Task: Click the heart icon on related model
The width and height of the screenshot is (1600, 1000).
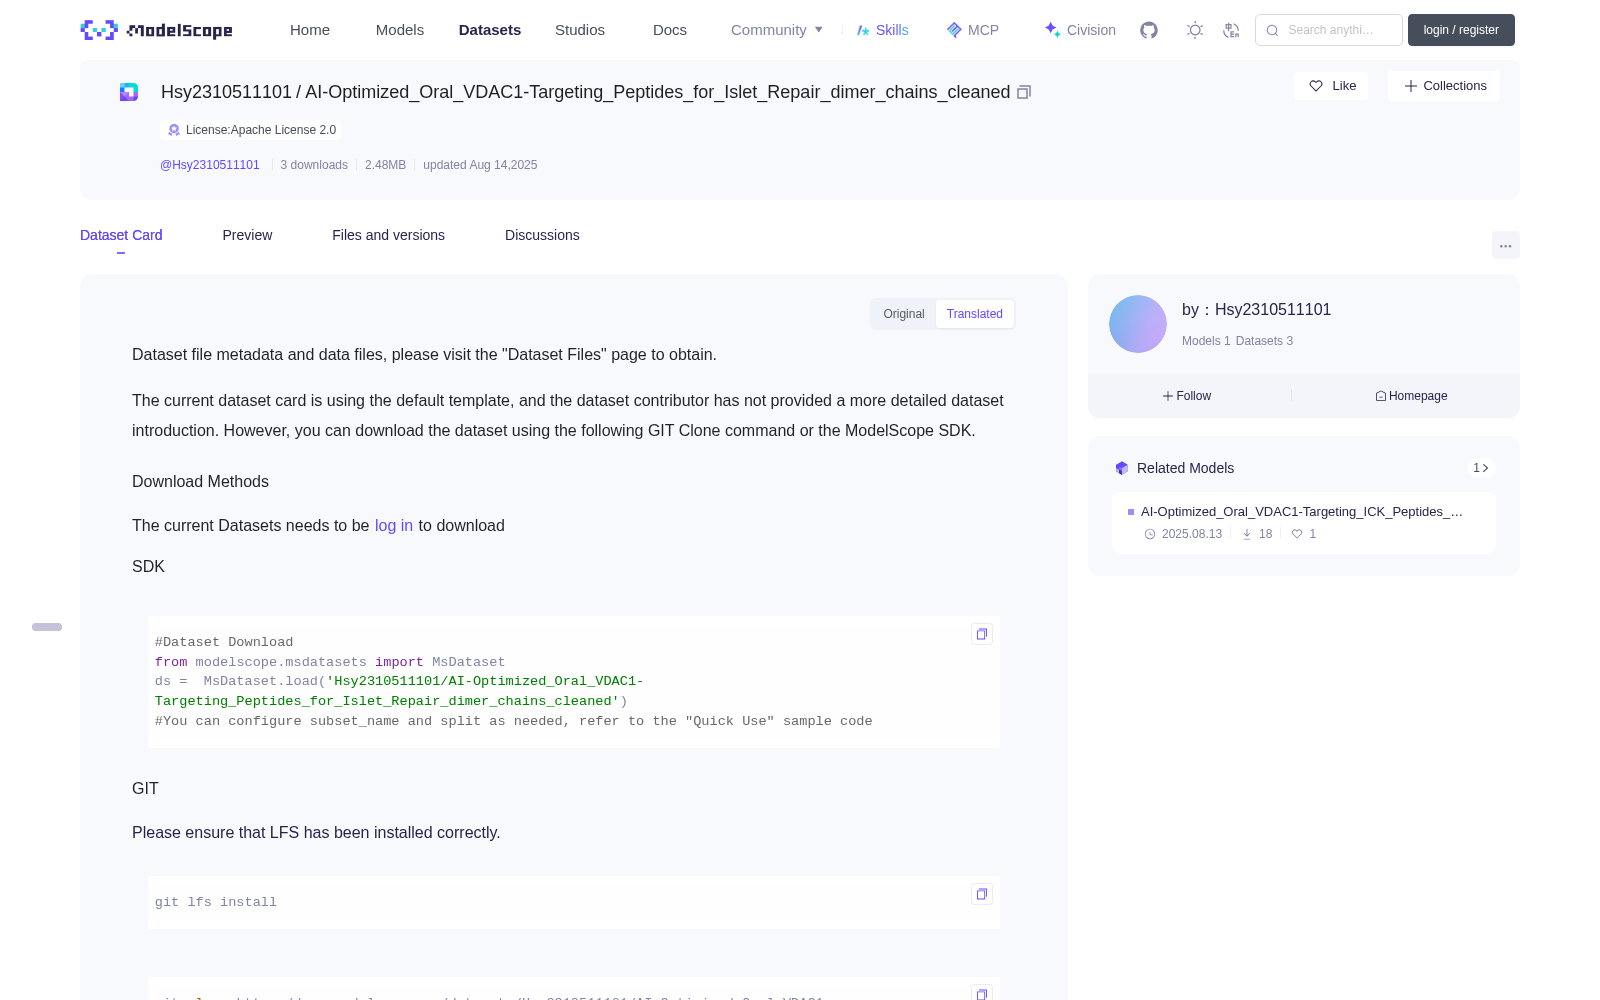Action: [x=1297, y=534]
